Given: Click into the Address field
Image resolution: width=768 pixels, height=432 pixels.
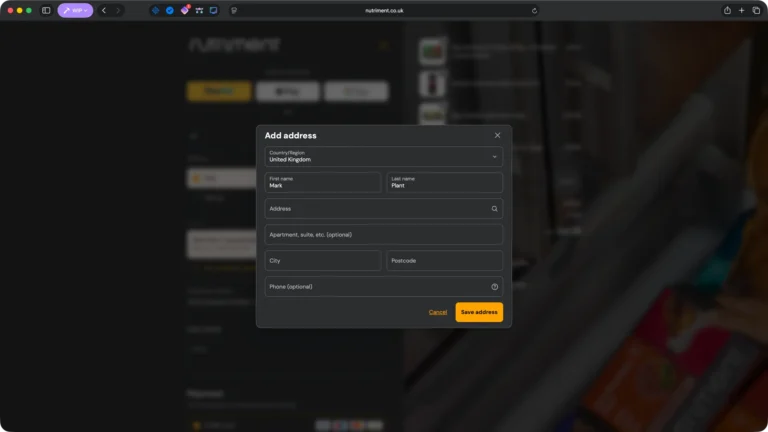Looking at the screenshot, I should point(375,209).
